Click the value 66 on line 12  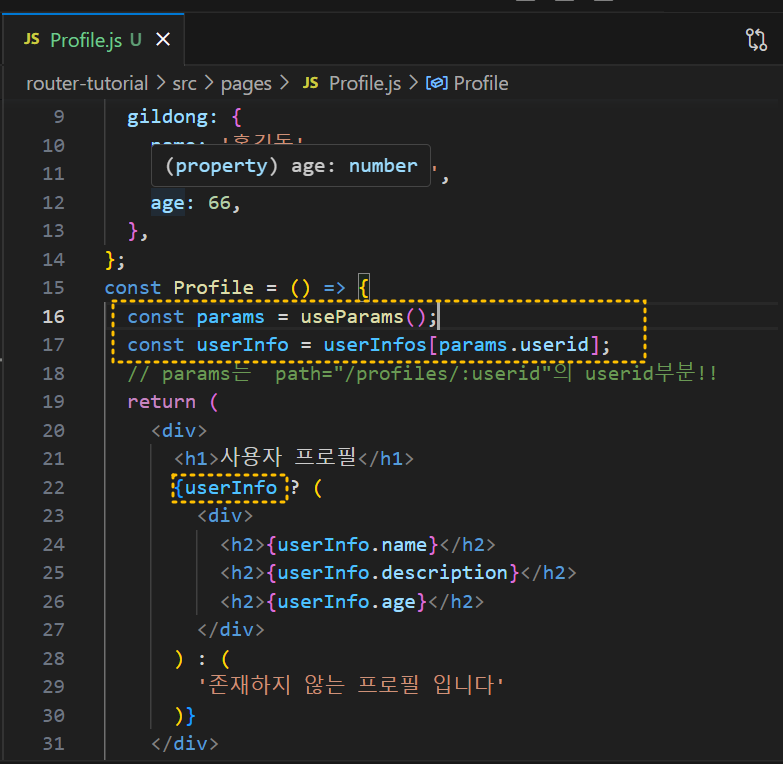point(219,203)
